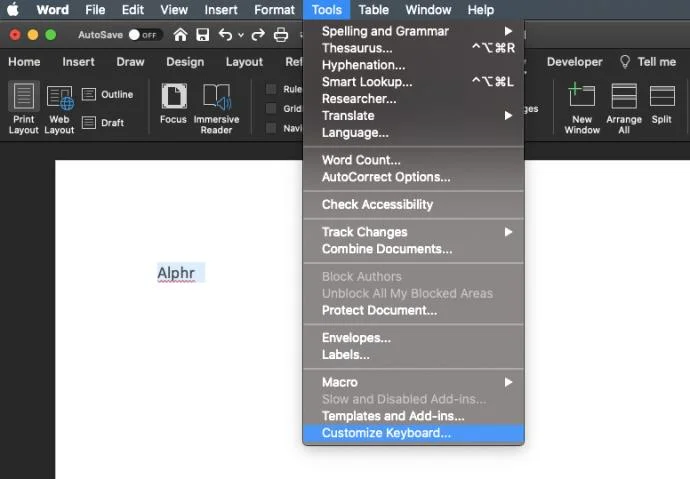Viewport: 690px width, 479px height.
Task: Redo the last action
Action: (x=258, y=34)
